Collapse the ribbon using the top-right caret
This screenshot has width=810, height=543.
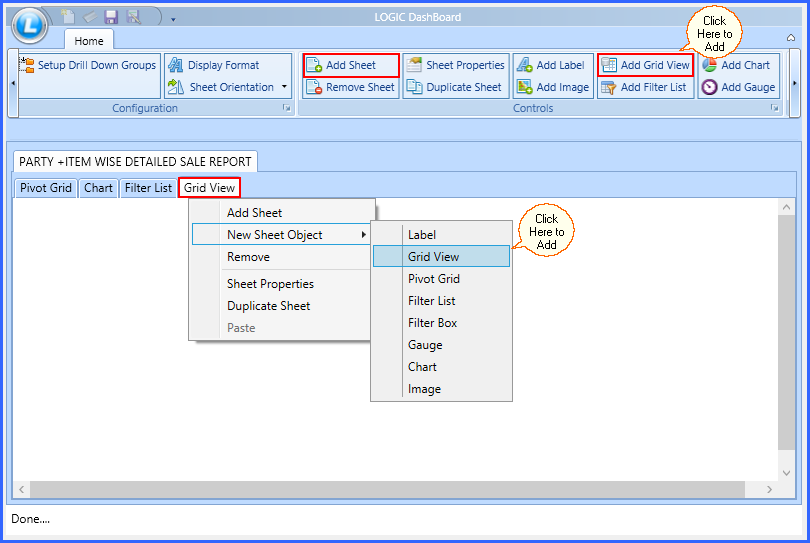[791, 37]
